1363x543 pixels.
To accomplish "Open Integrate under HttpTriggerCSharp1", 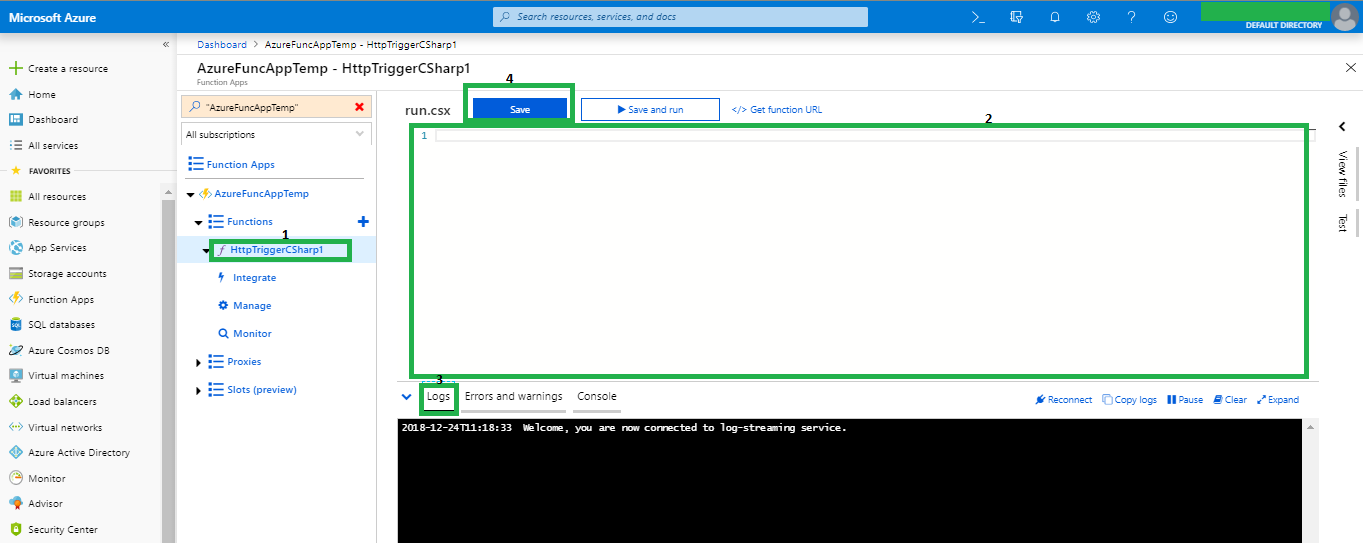I will pos(254,278).
